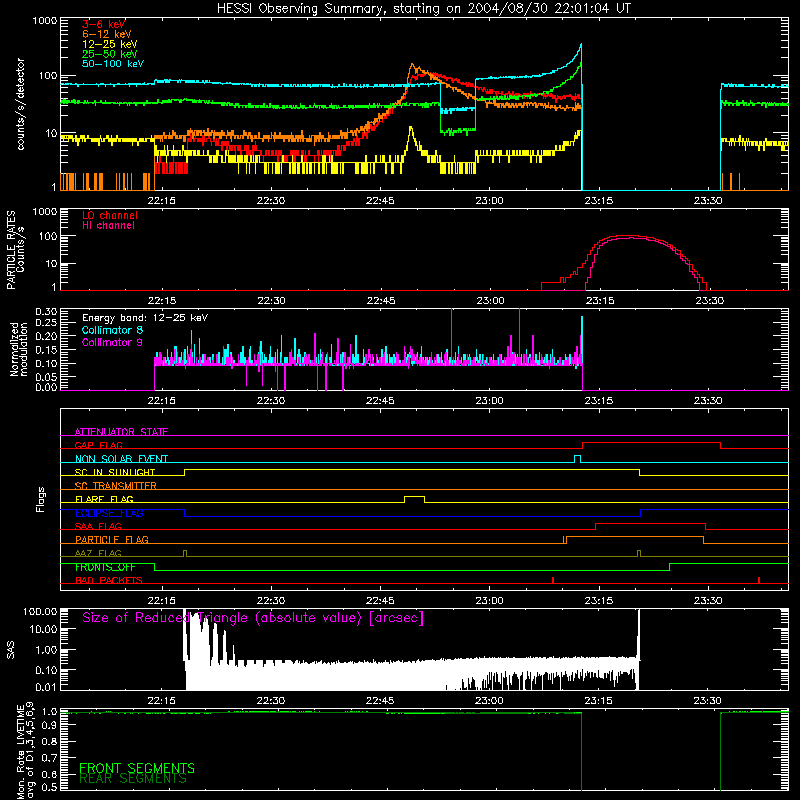Click the FLARE_FLAG label
Screen dimensions: 800x800
pyautogui.click(x=104, y=499)
